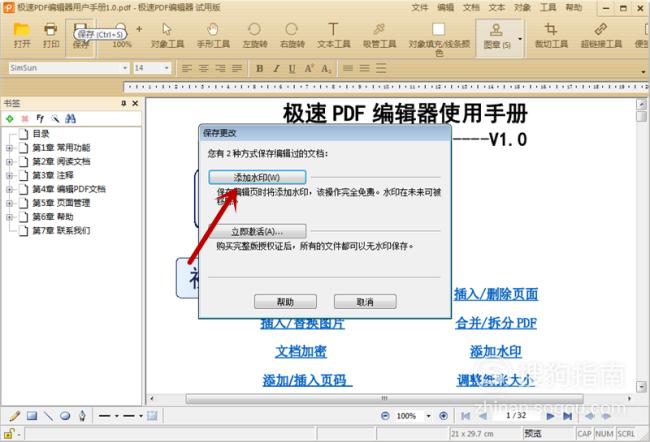Open the dropdown arrow beside 图章 (S)
Image resolution: width=650 pixels, height=442 pixels.
(x=520, y=39)
